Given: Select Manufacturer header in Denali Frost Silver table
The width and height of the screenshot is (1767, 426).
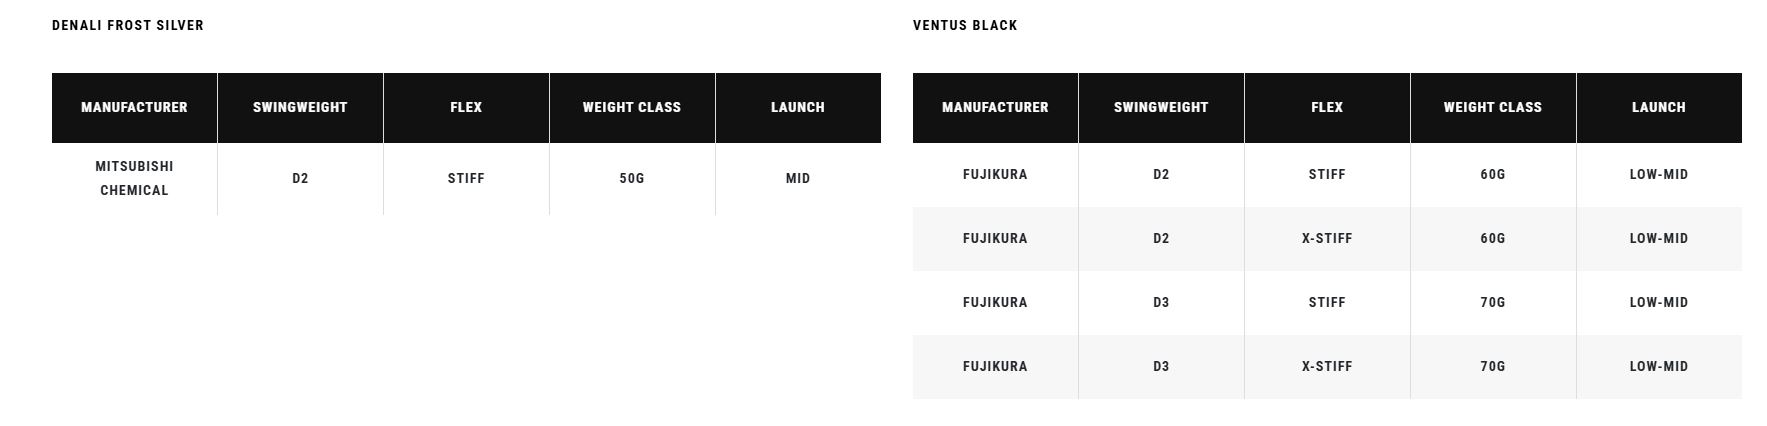Looking at the screenshot, I should pyautogui.click(x=134, y=107).
